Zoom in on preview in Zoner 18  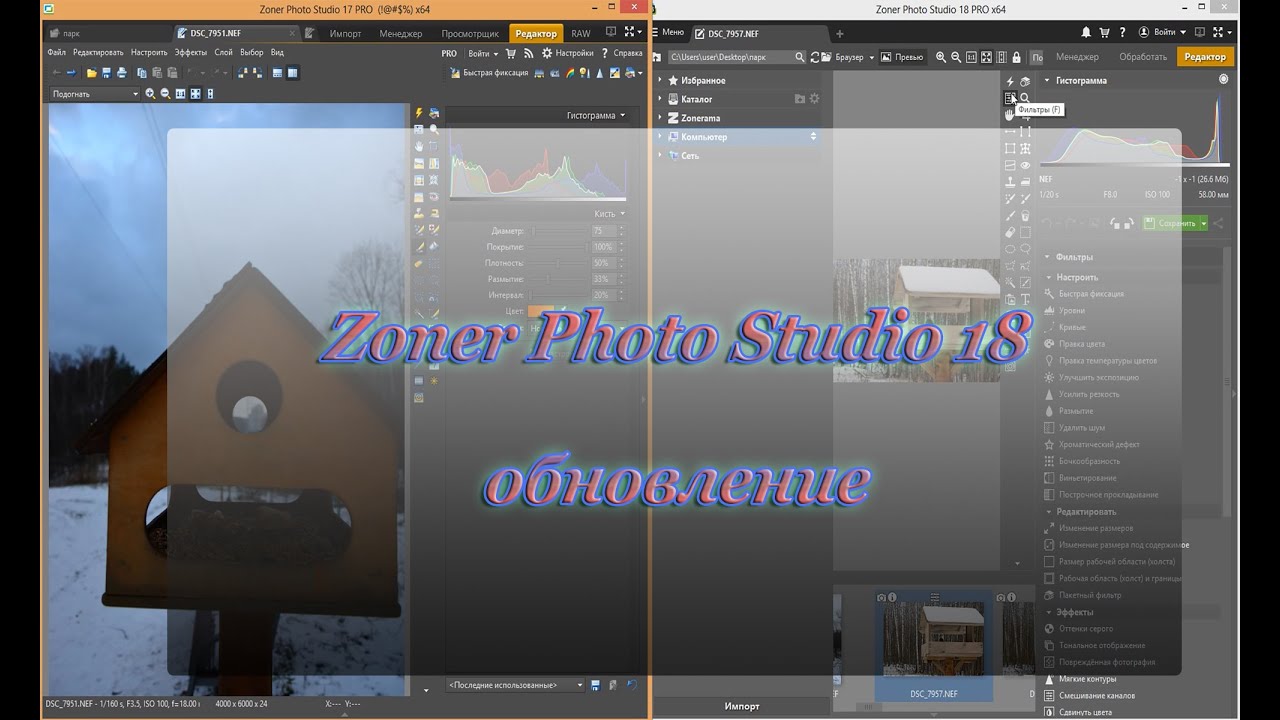pos(940,57)
